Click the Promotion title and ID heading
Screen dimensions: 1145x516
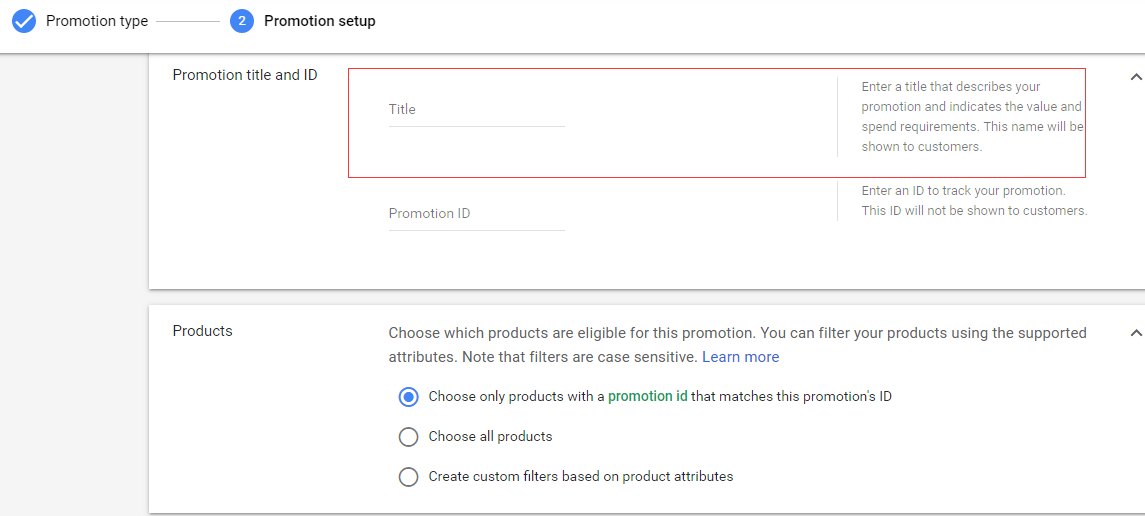point(245,75)
